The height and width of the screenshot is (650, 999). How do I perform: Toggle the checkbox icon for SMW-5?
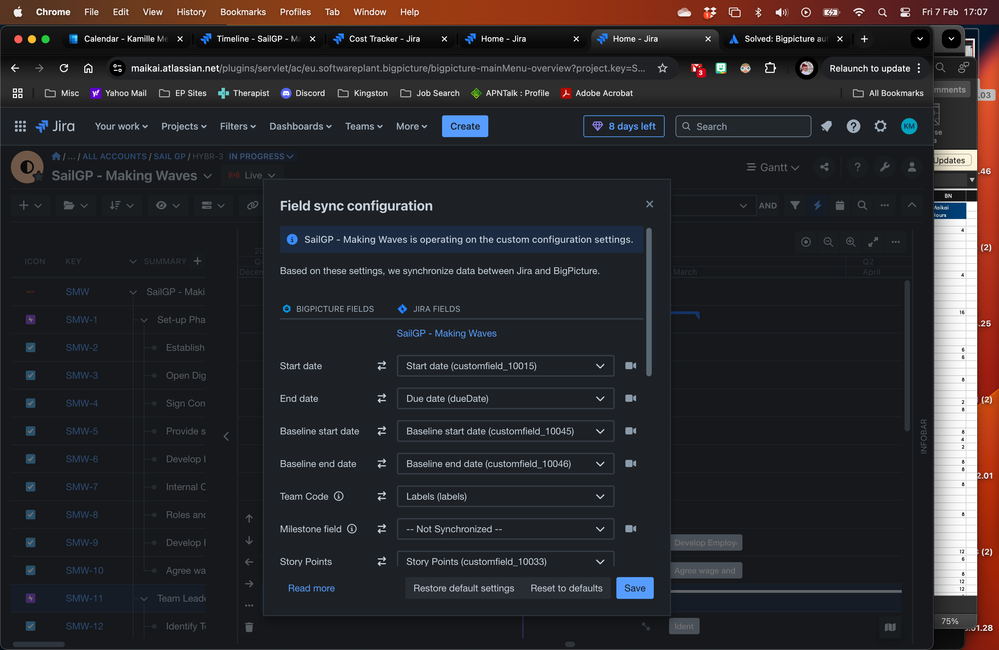pos(31,431)
